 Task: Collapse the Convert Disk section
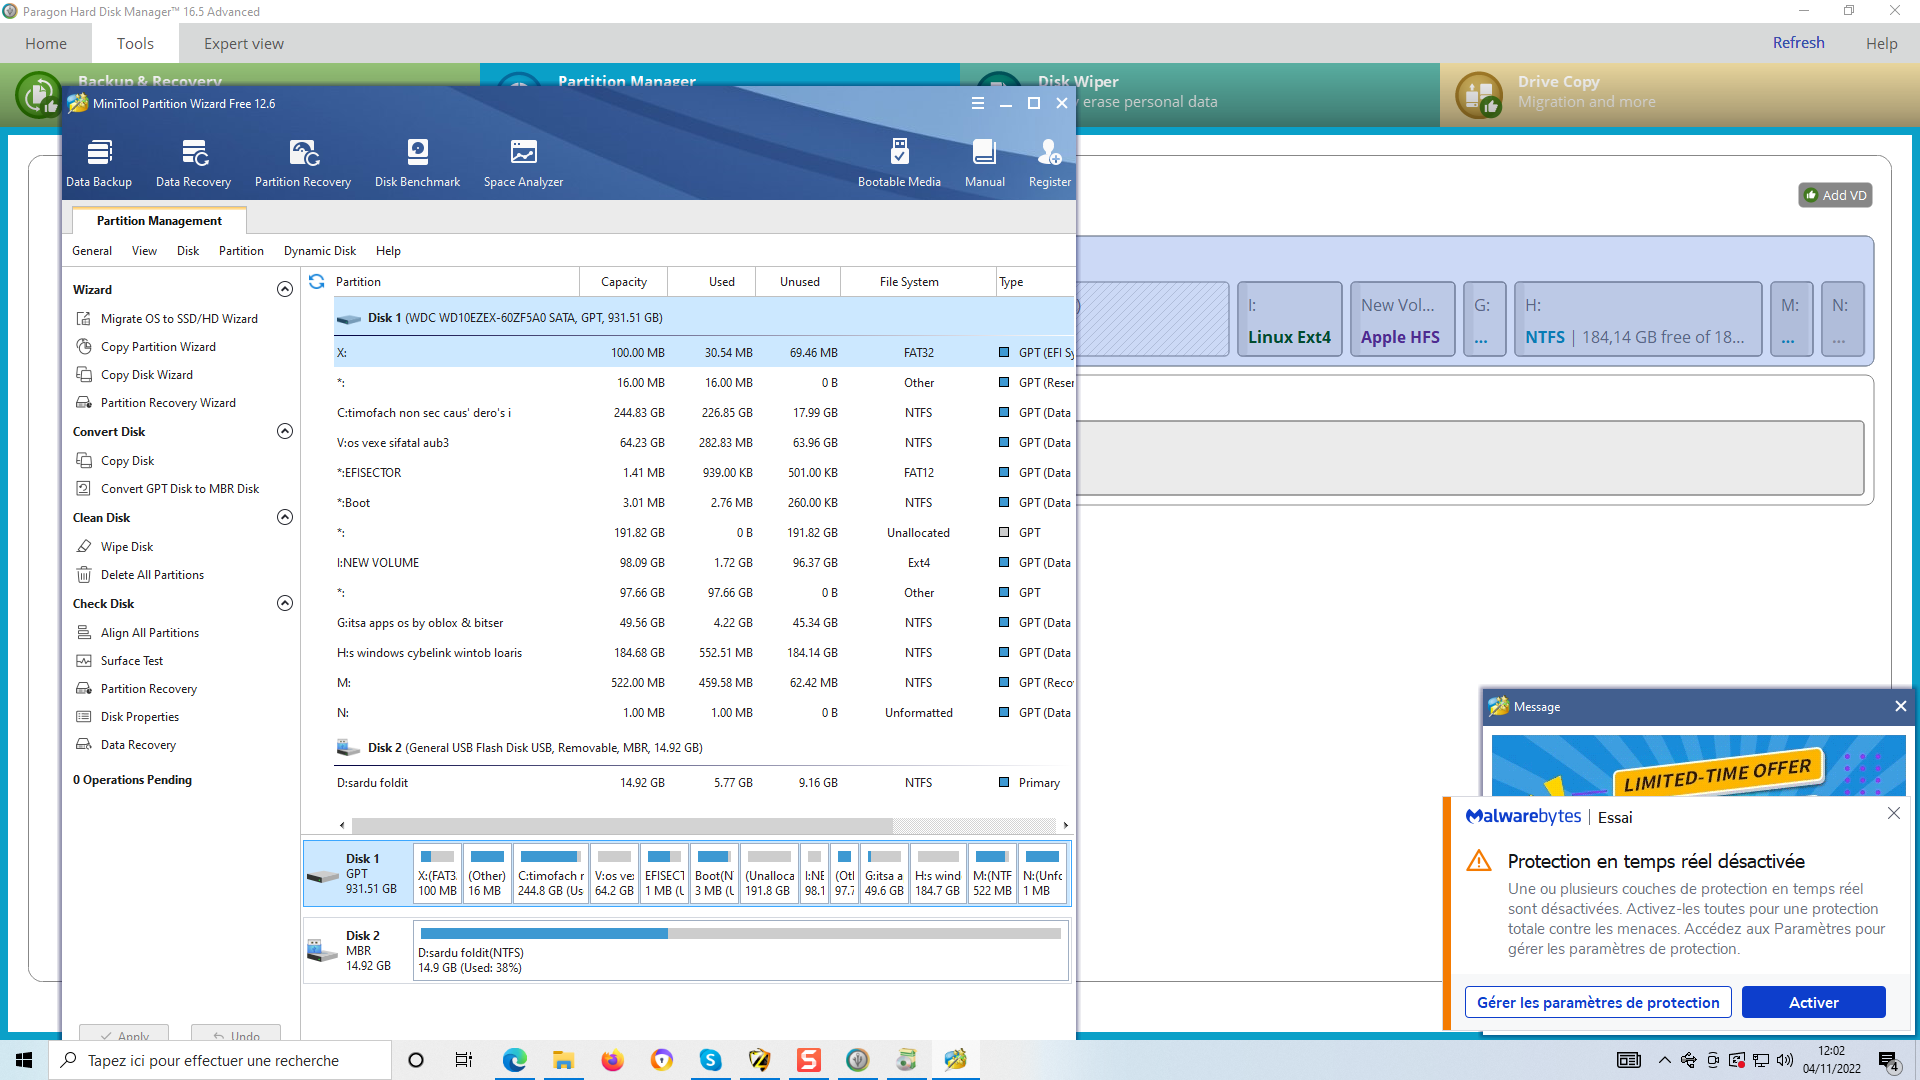(285, 432)
